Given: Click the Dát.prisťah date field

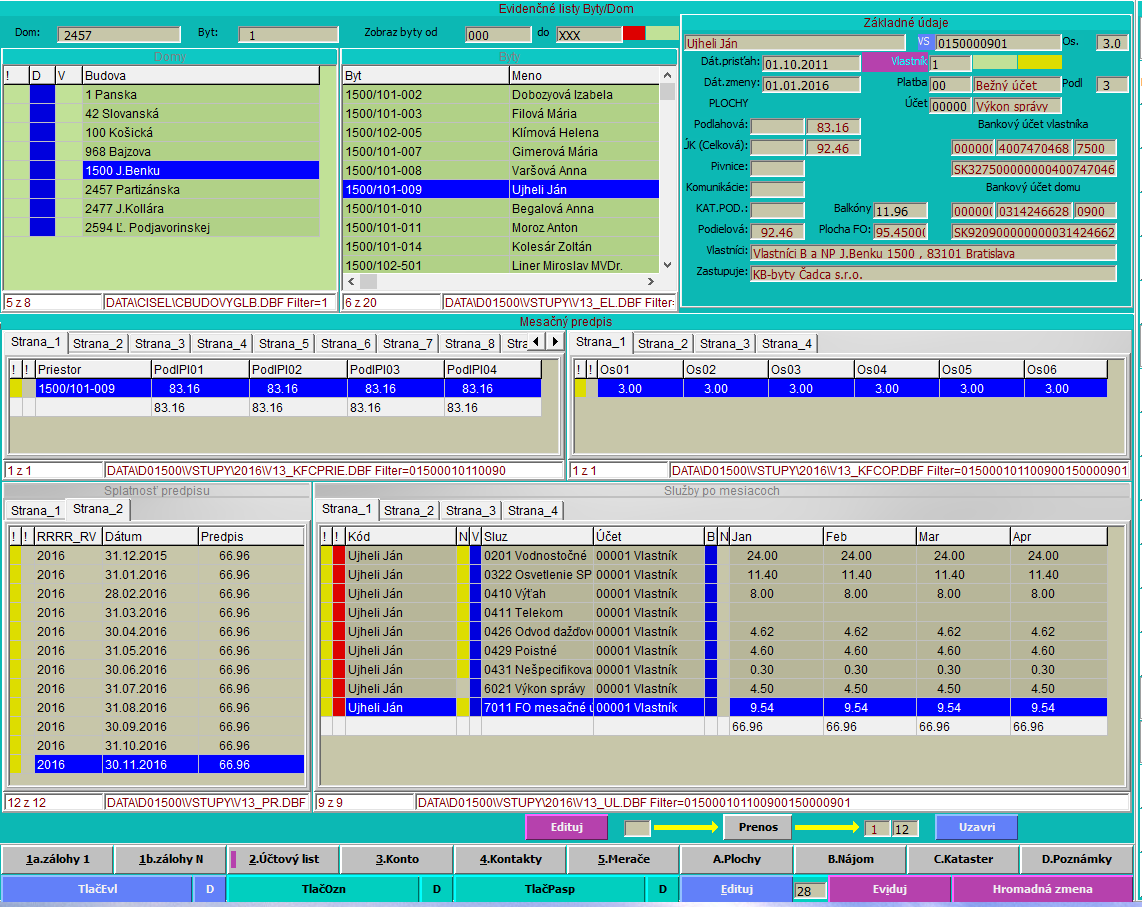Looking at the screenshot, I should tap(811, 64).
